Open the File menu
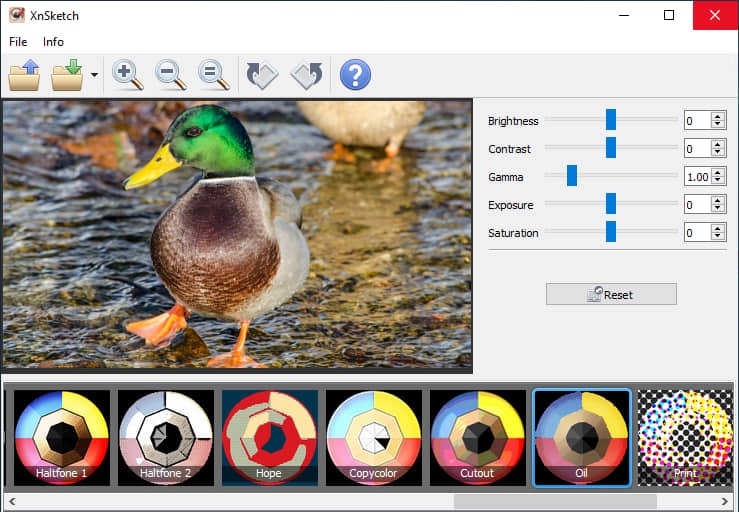 click(x=18, y=42)
